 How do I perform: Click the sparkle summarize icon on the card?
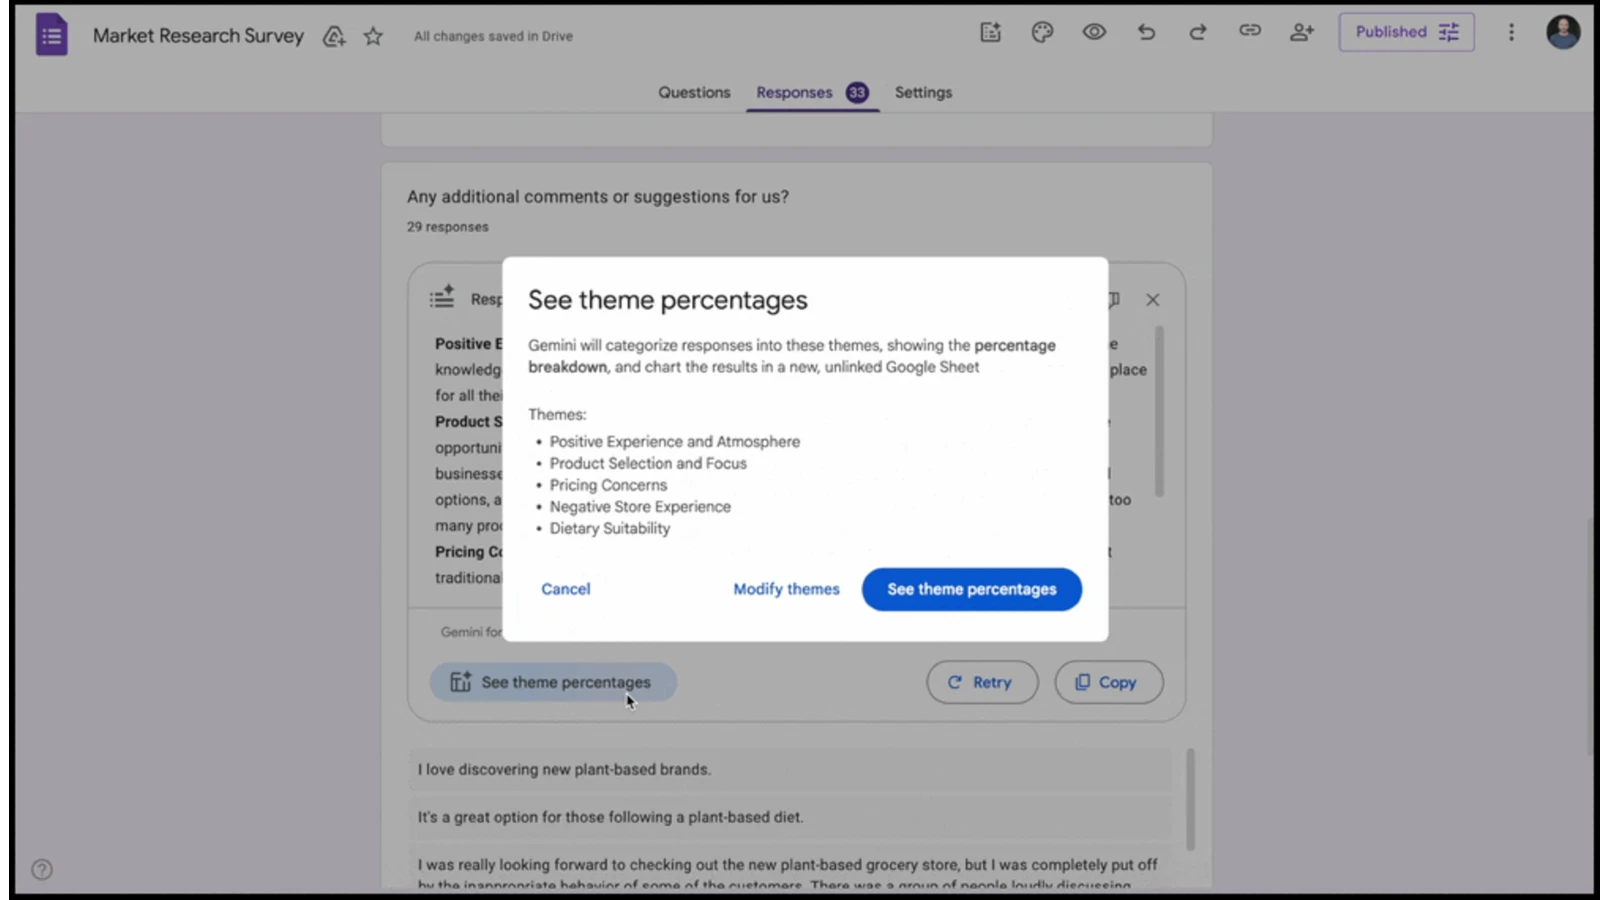[x=441, y=297]
